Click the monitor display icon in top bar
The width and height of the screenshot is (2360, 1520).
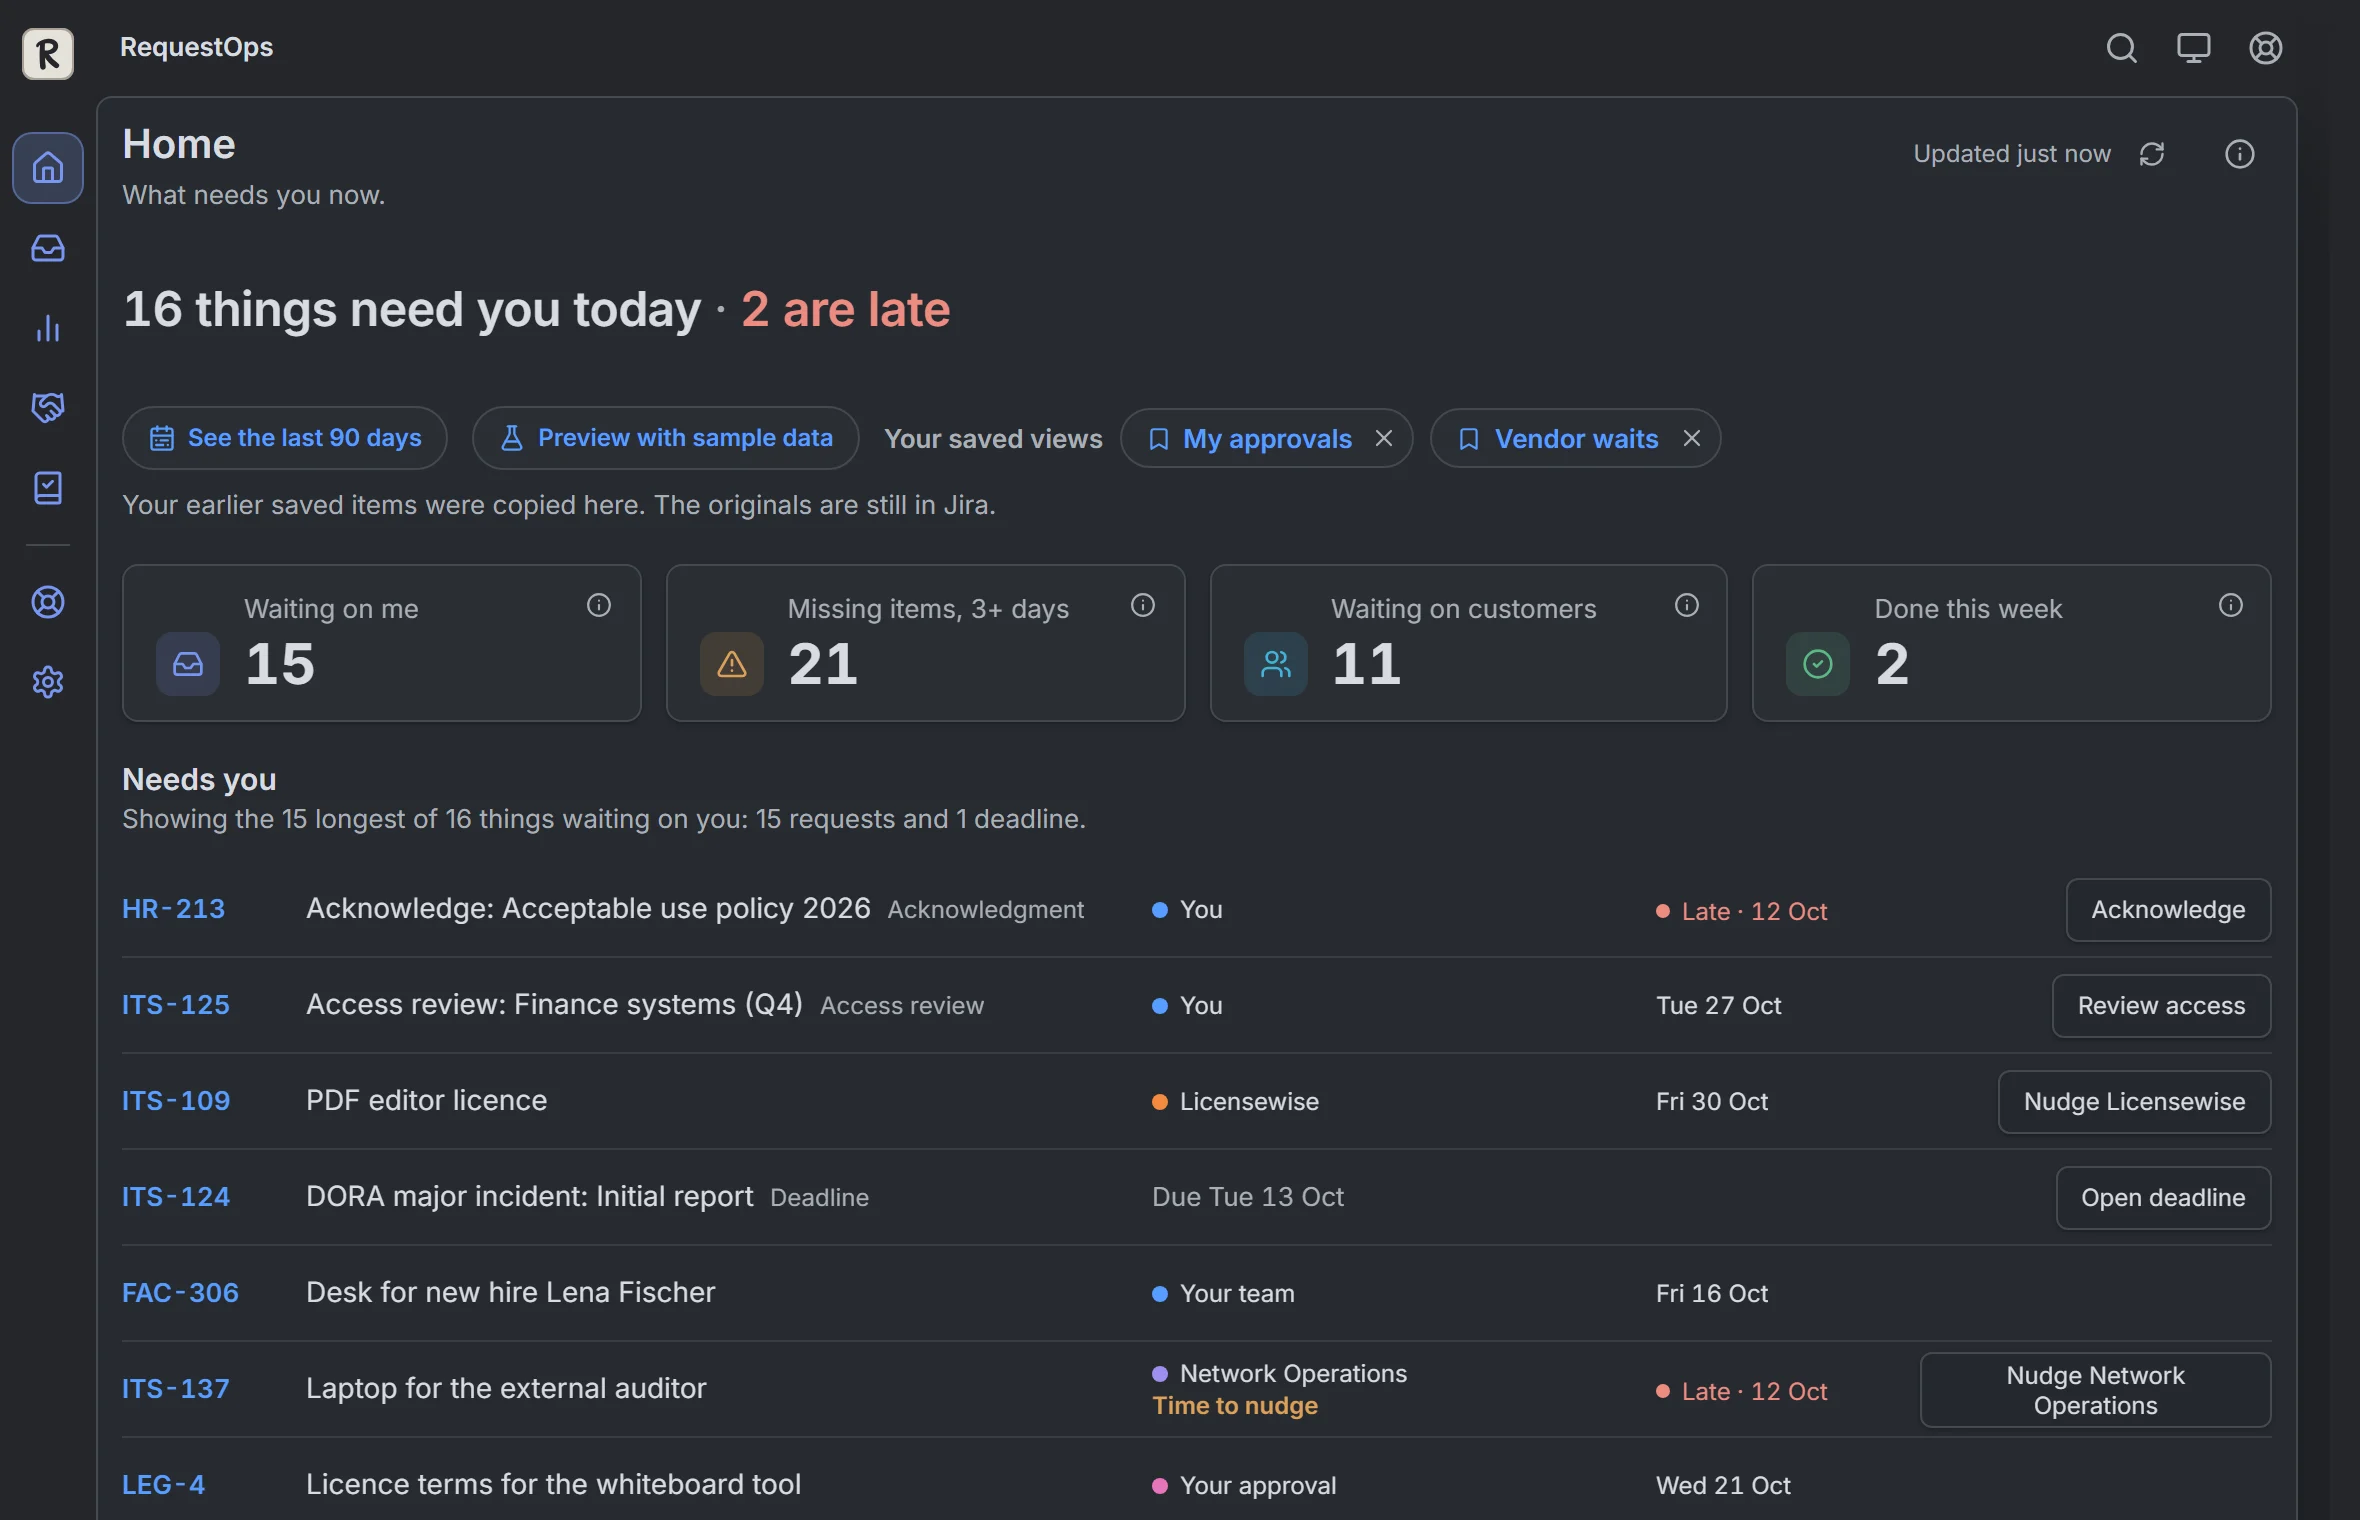click(2193, 48)
